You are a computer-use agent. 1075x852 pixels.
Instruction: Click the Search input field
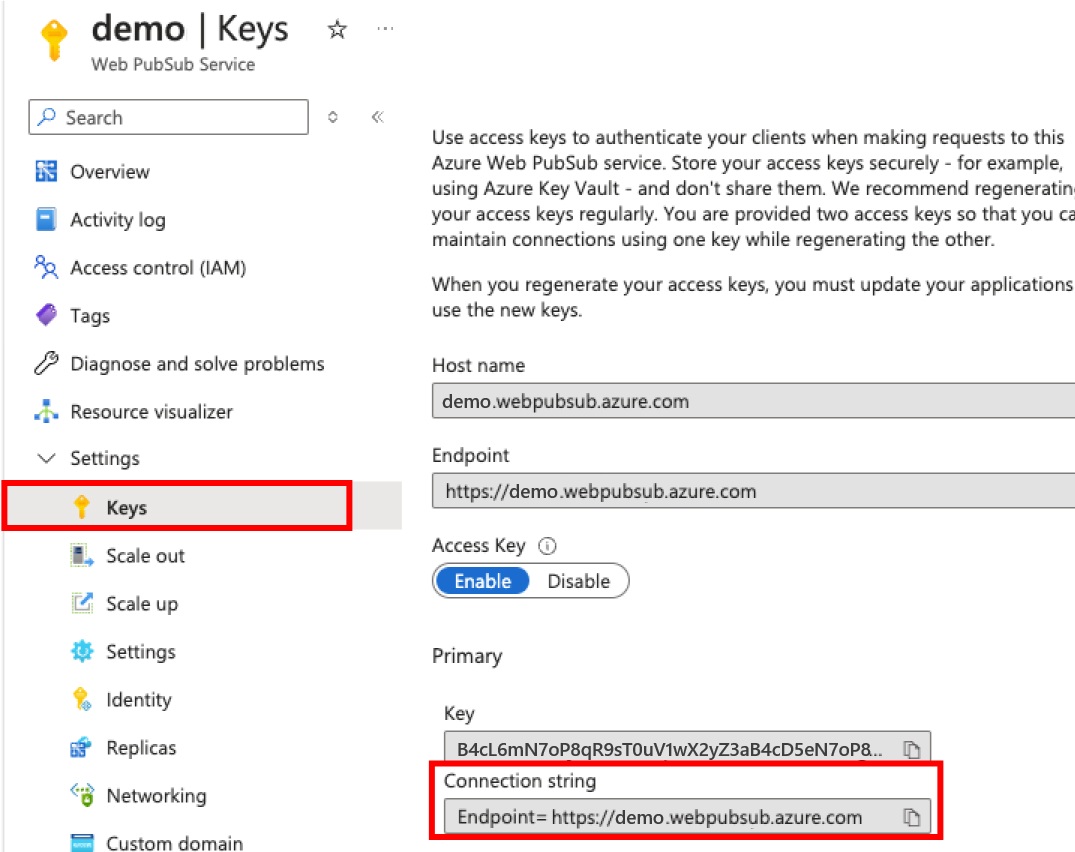pyautogui.click(x=167, y=117)
